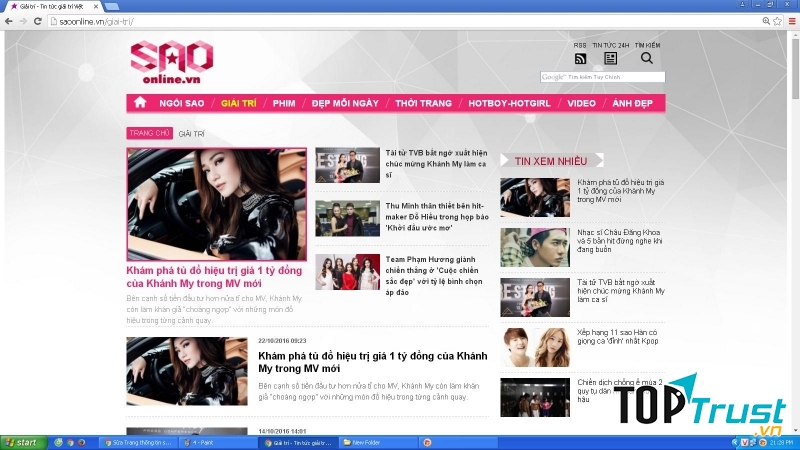
Task: Click the GIẢI TRÍ breadcrumb
Action: point(191,134)
